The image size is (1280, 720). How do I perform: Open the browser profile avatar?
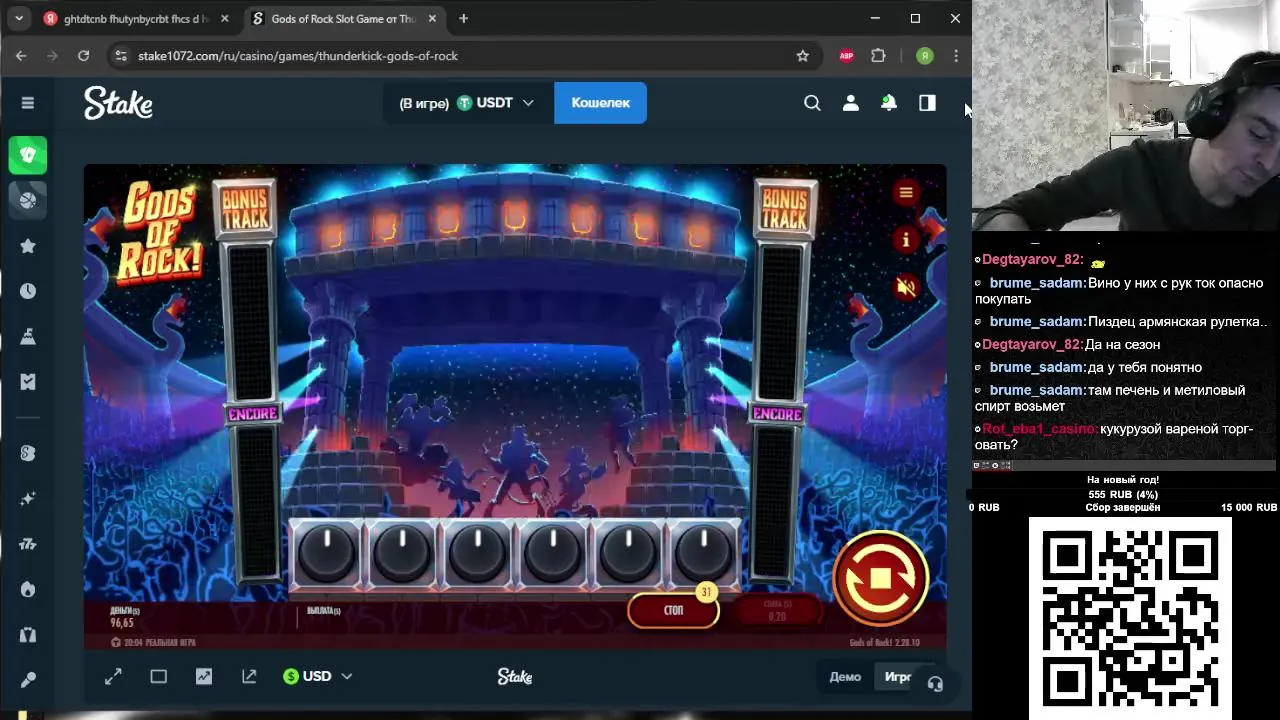pyautogui.click(x=925, y=56)
